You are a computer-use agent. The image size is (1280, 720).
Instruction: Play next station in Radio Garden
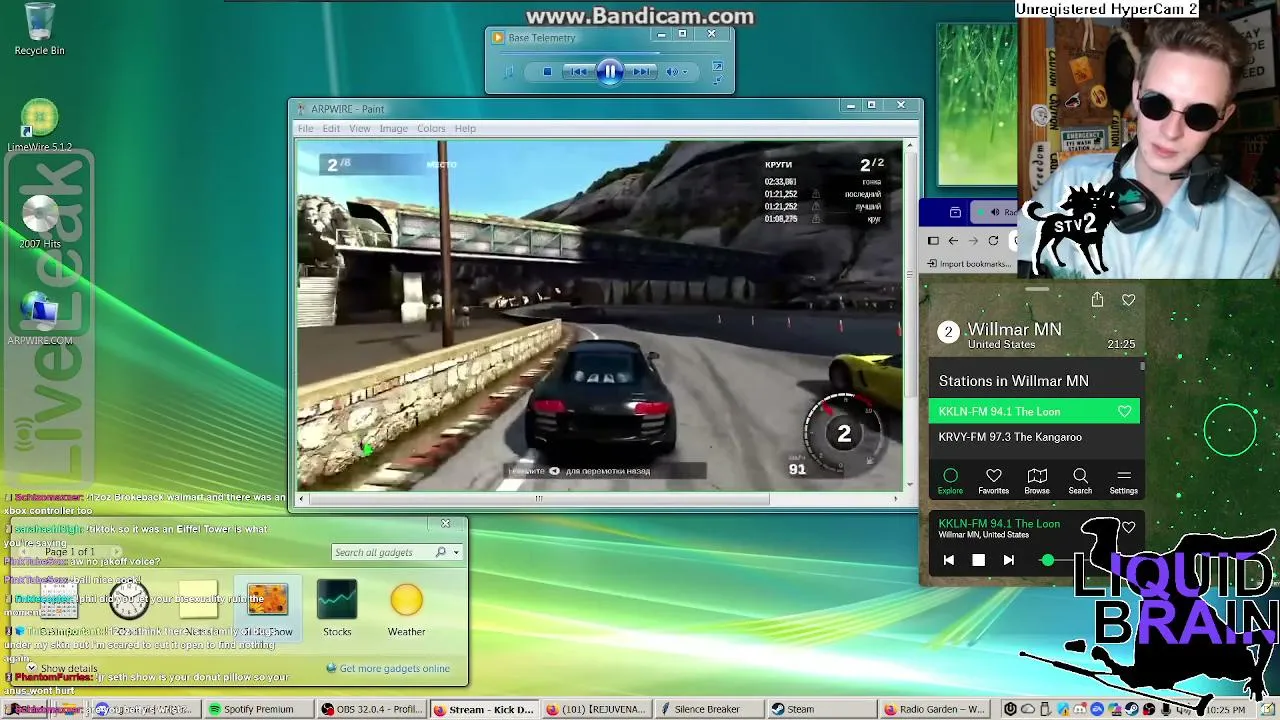[x=1008, y=561]
